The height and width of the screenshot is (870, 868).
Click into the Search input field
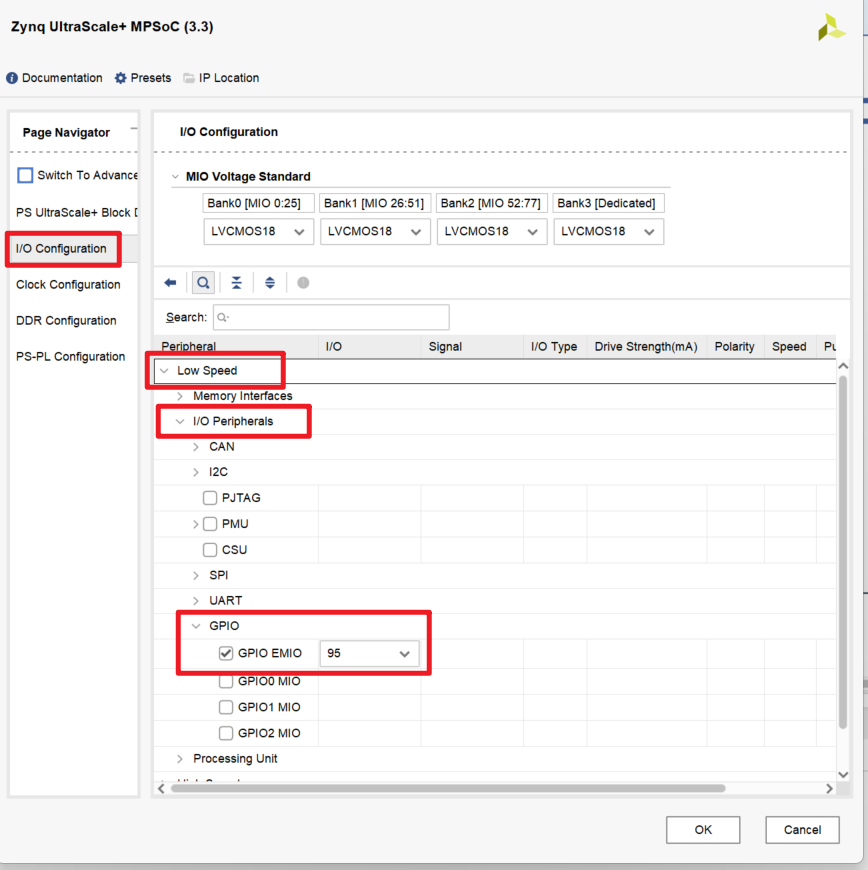point(331,317)
